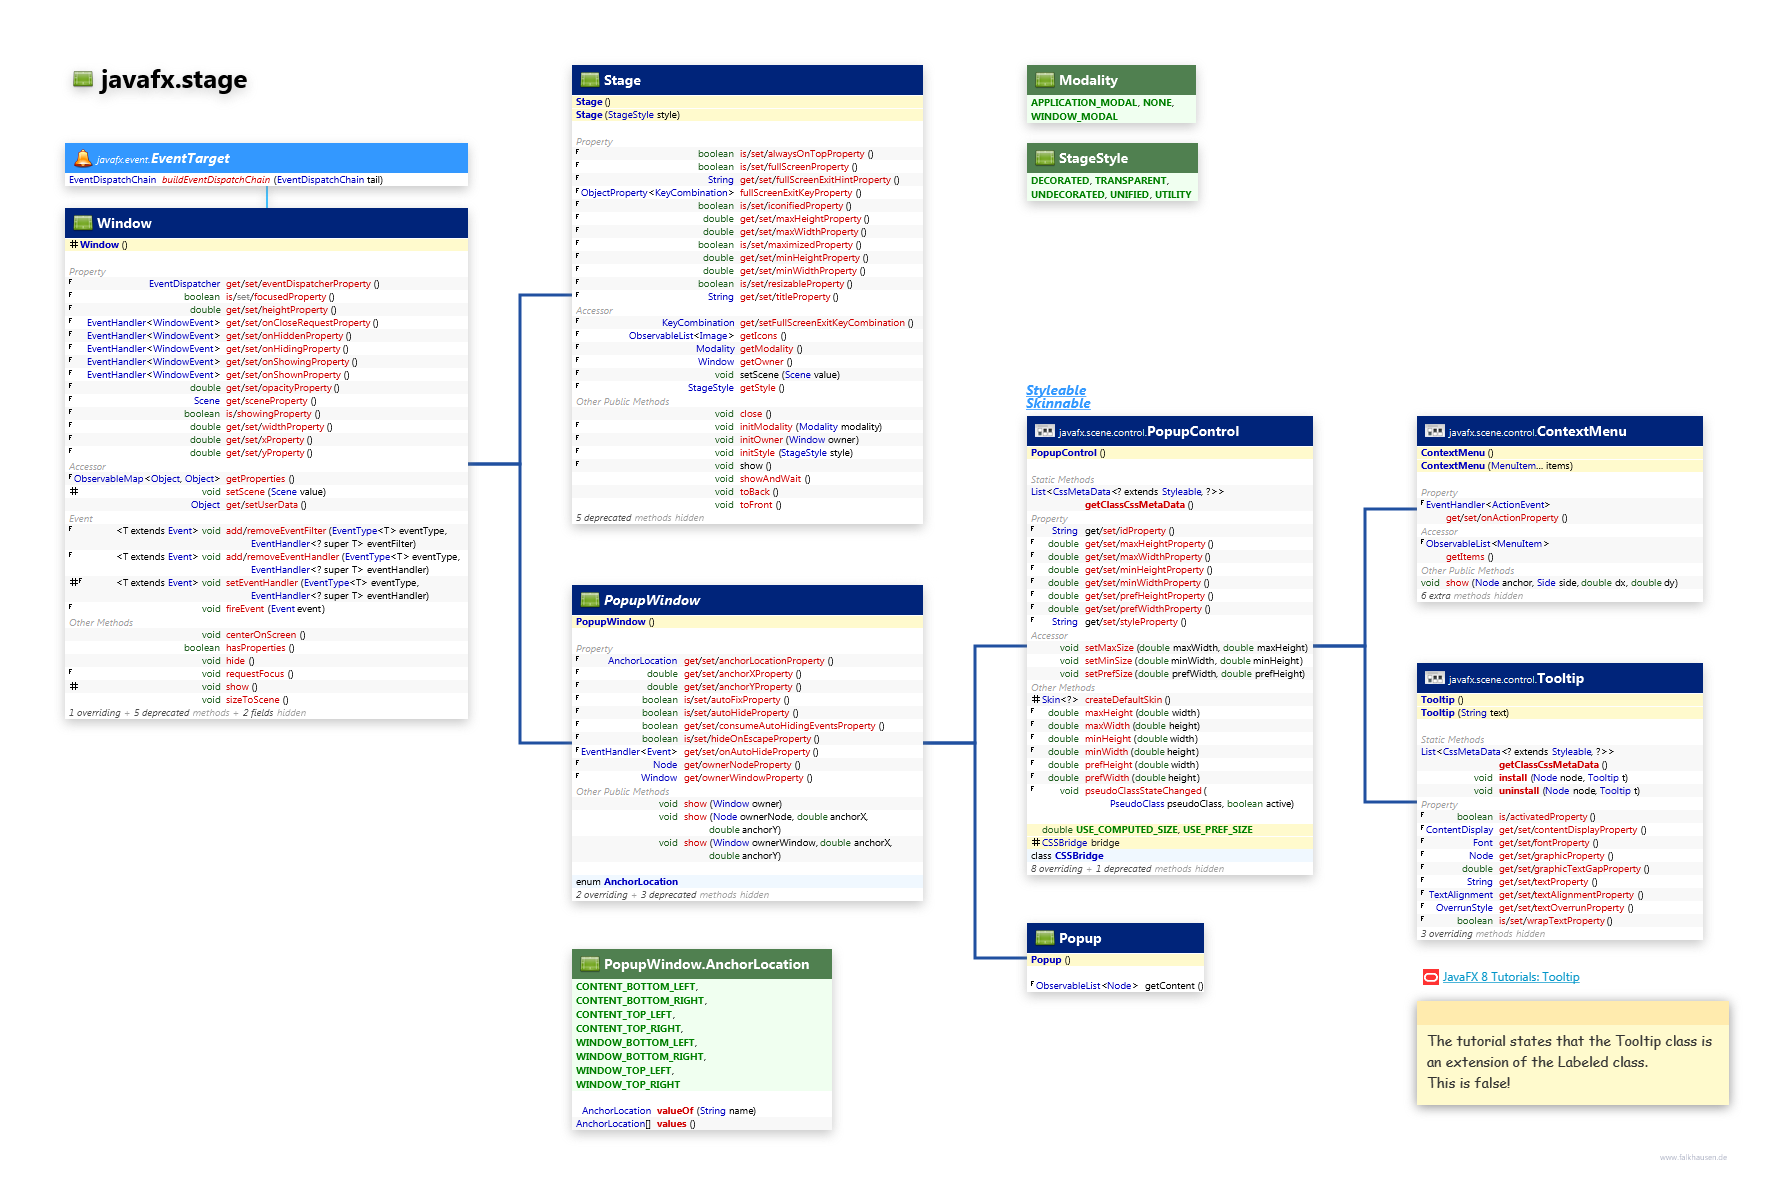Open the JavaFX 8 Tutorials: Tooltip link
Screen dimensions: 1784x1203
coord(1511,977)
